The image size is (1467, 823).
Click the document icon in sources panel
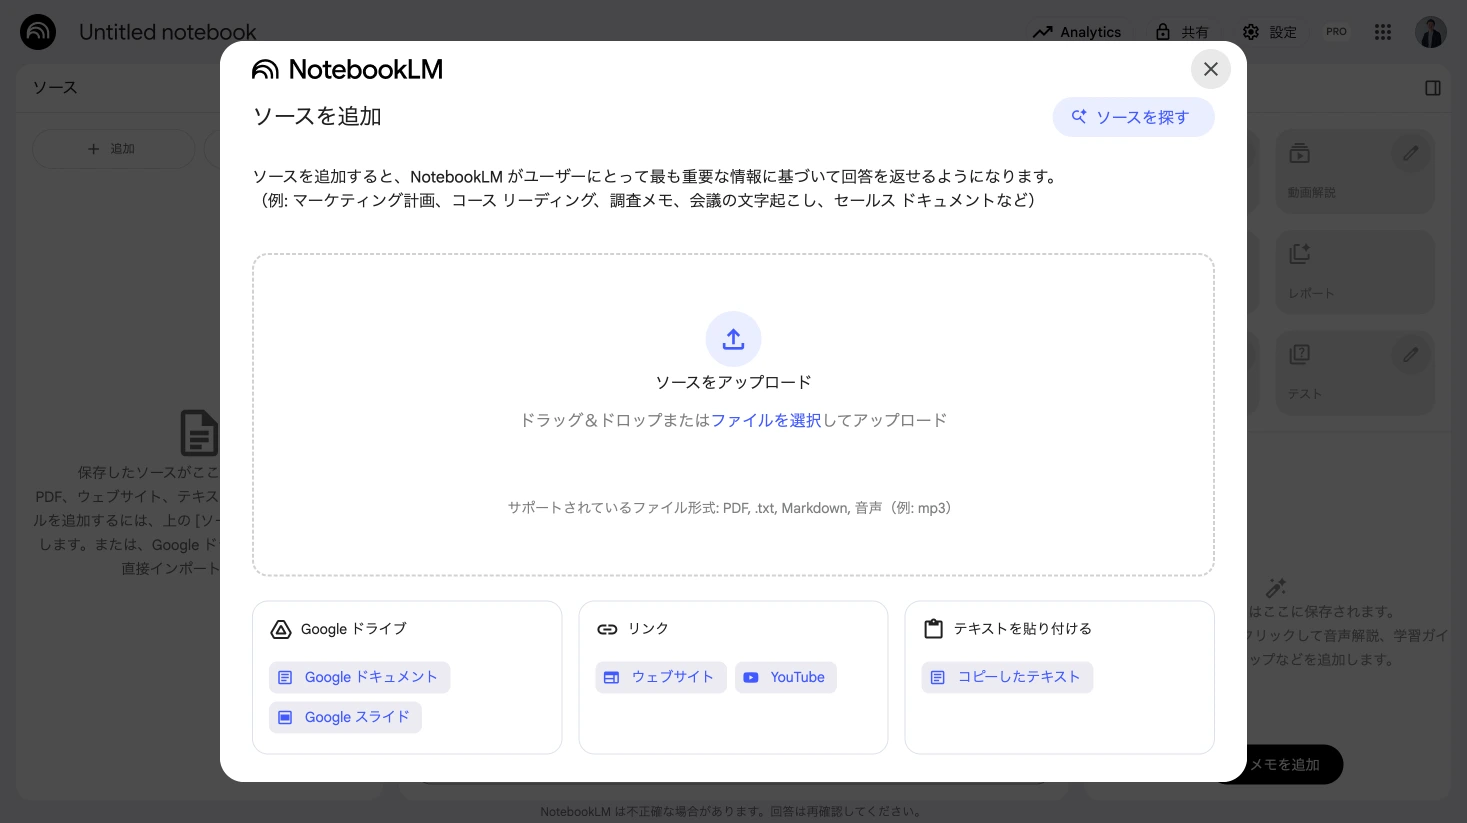point(199,433)
